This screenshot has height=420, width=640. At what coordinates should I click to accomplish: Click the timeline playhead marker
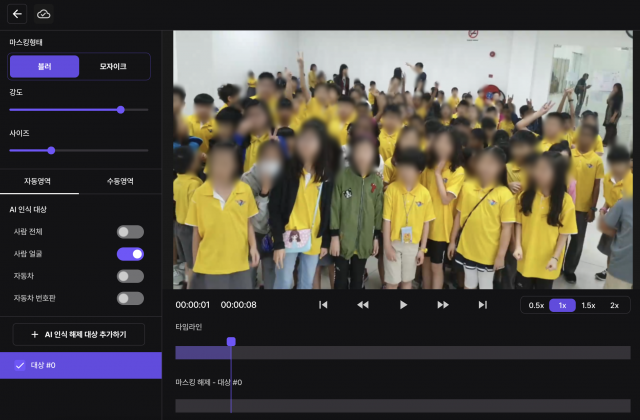231,342
